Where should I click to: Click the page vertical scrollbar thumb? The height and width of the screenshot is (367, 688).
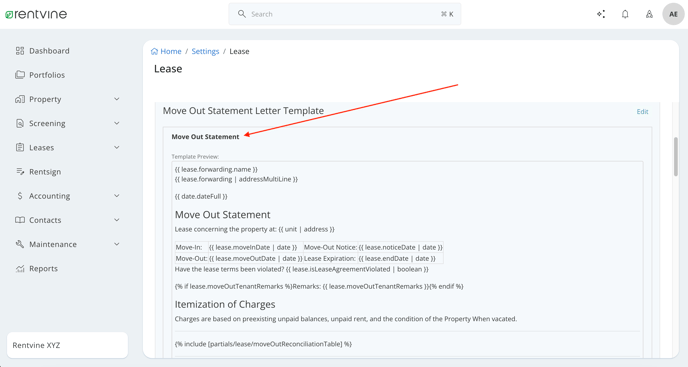click(x=676, y=157)
